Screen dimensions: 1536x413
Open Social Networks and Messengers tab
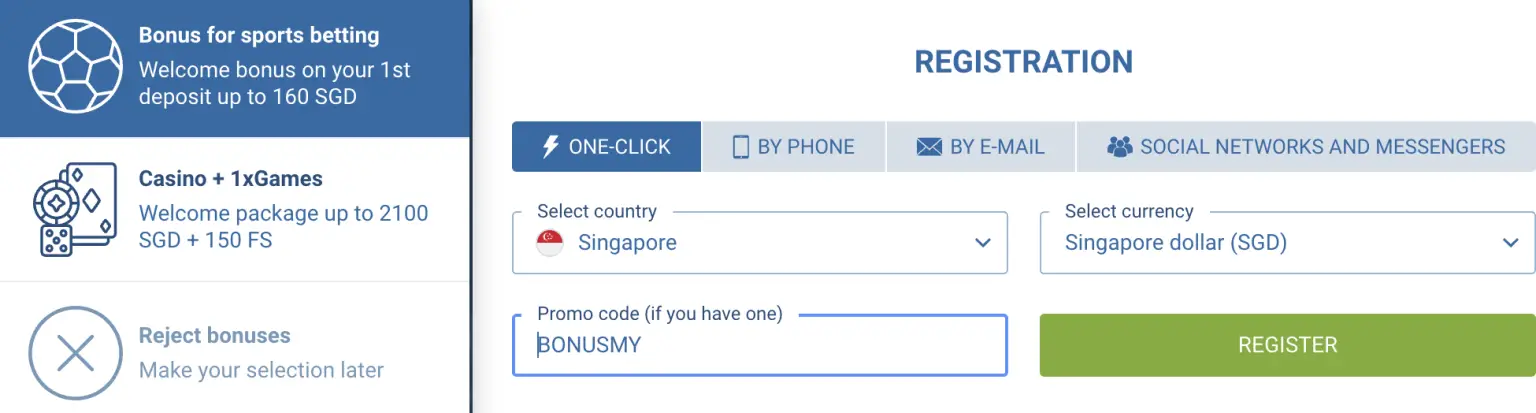pos(1306,147)
